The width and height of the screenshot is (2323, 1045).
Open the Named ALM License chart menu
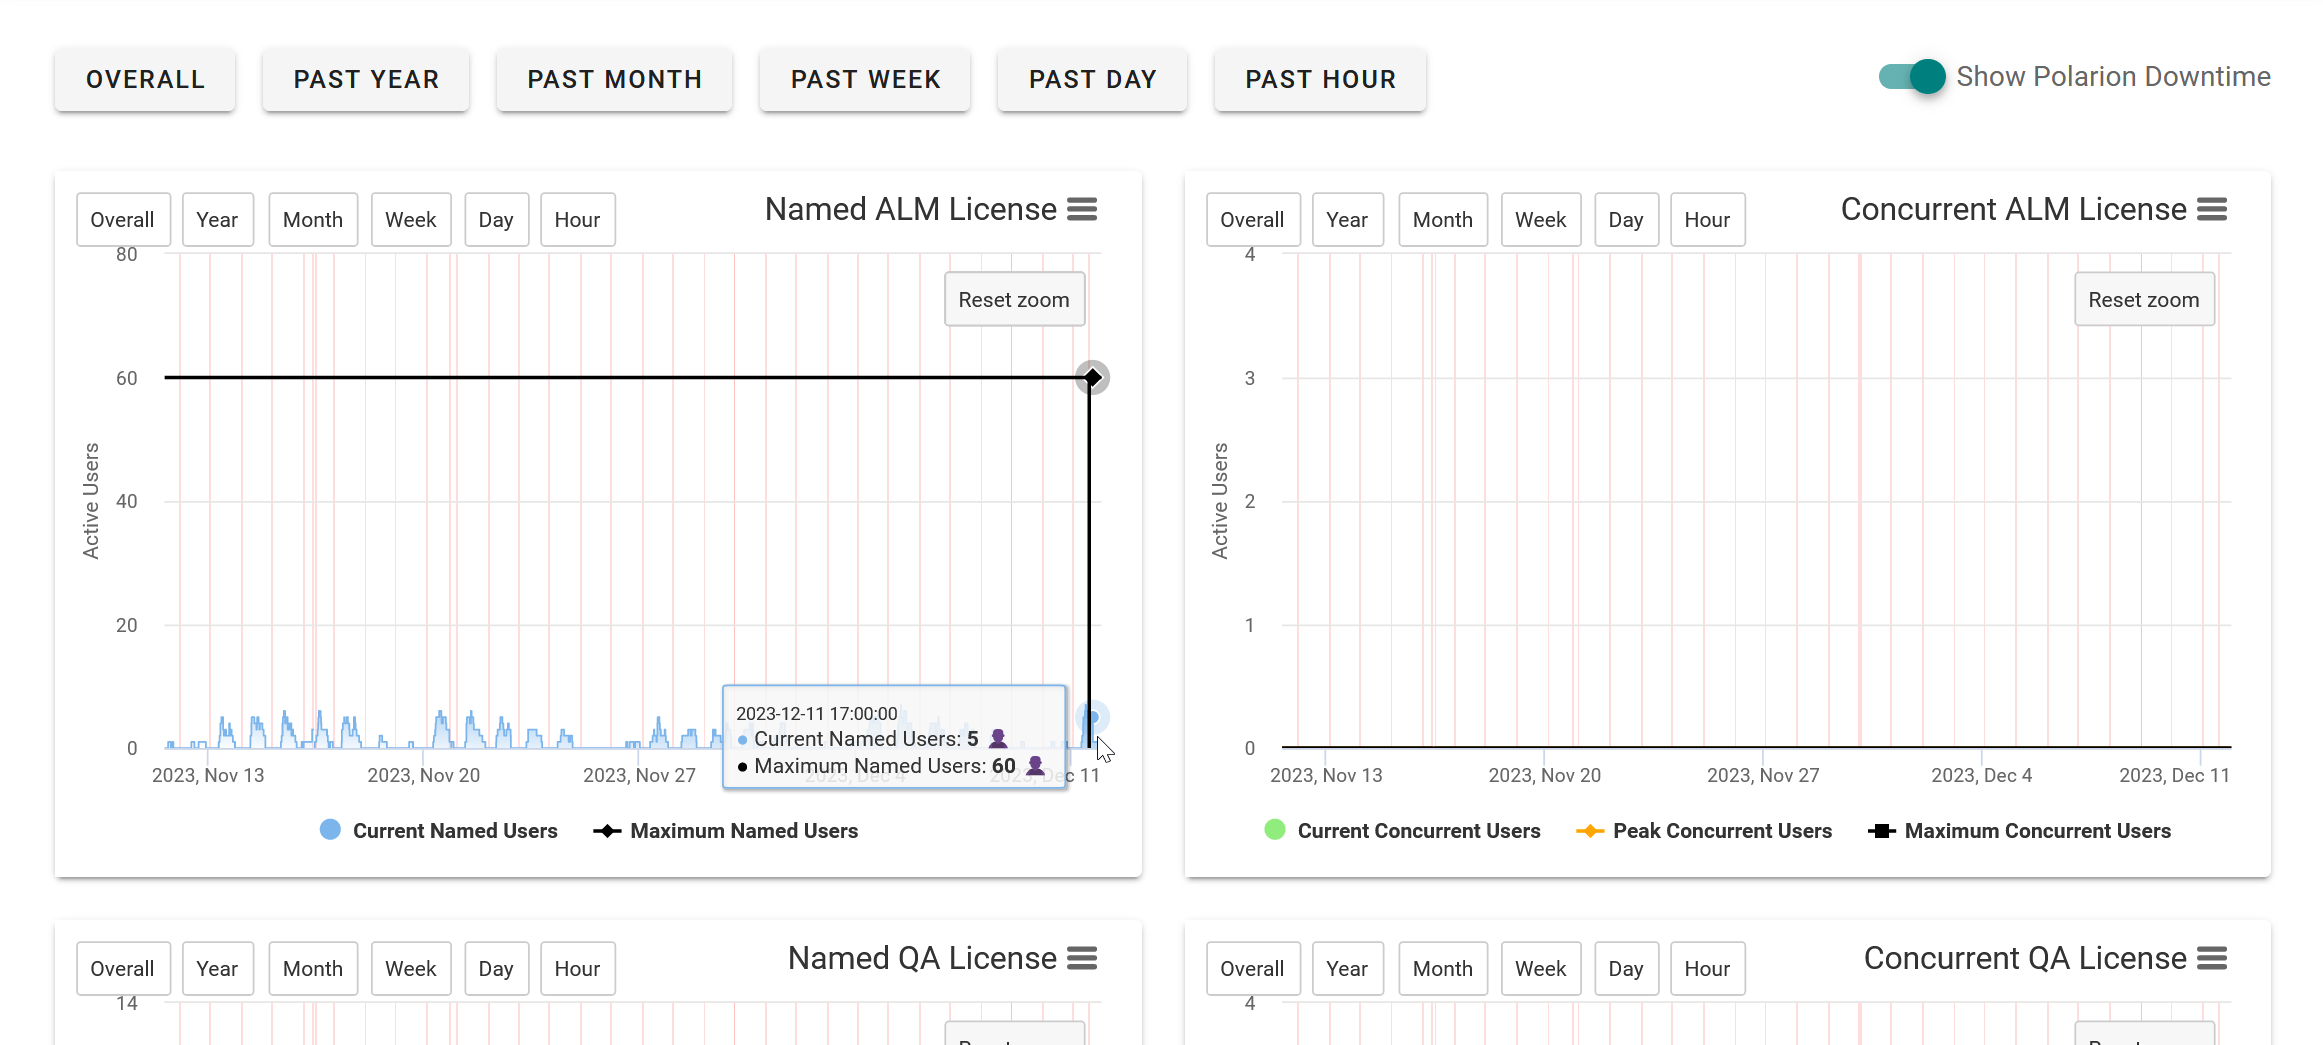(1083, 208)
